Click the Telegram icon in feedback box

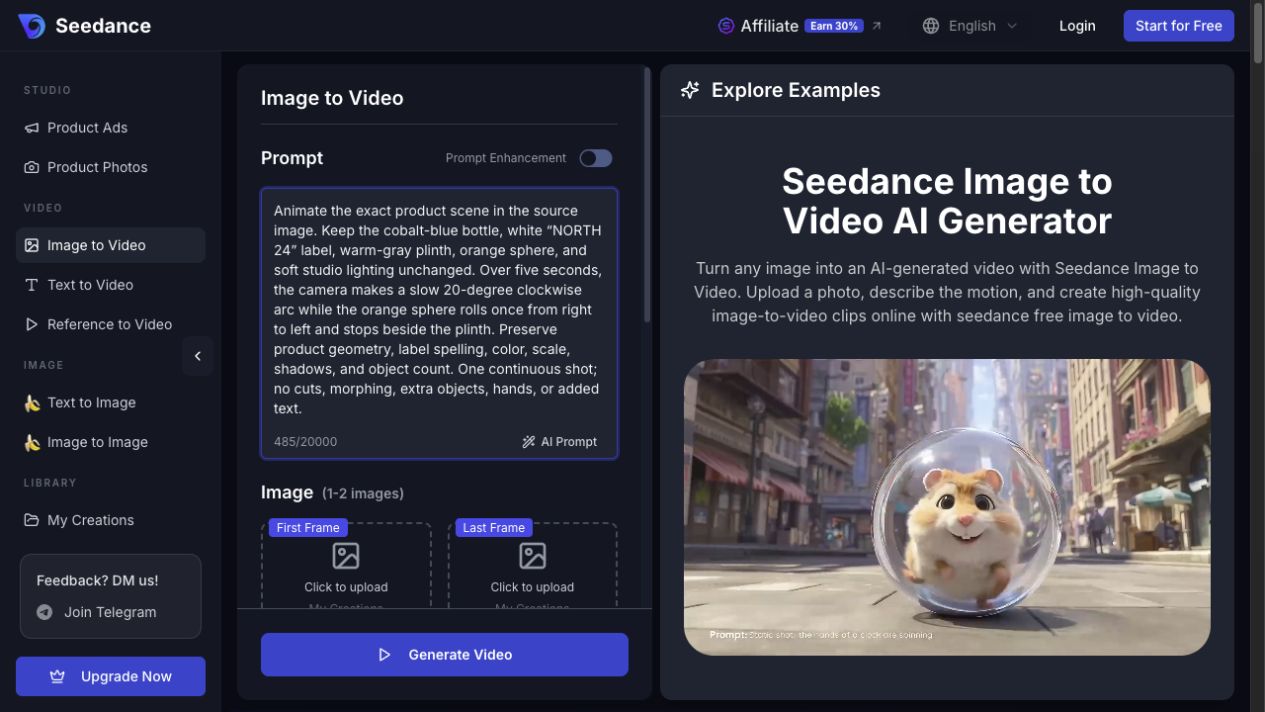click(45, 612)
